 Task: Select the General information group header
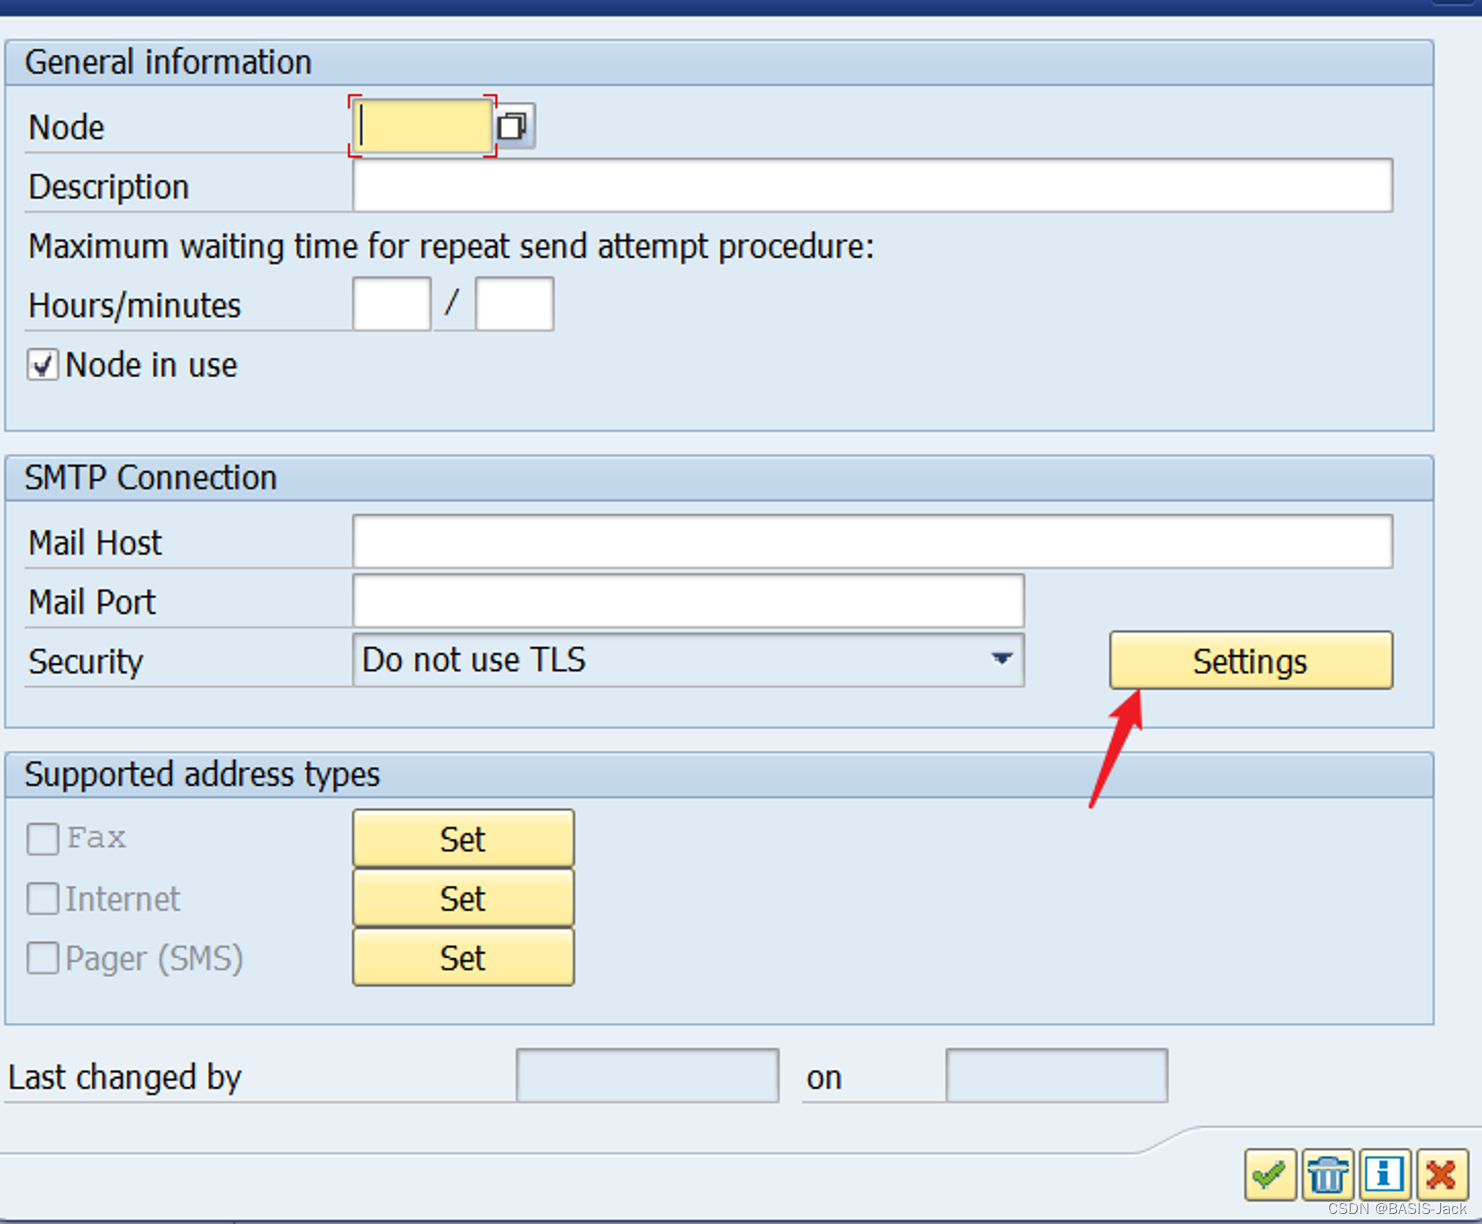pyautogui.click(x=719, y=63)
